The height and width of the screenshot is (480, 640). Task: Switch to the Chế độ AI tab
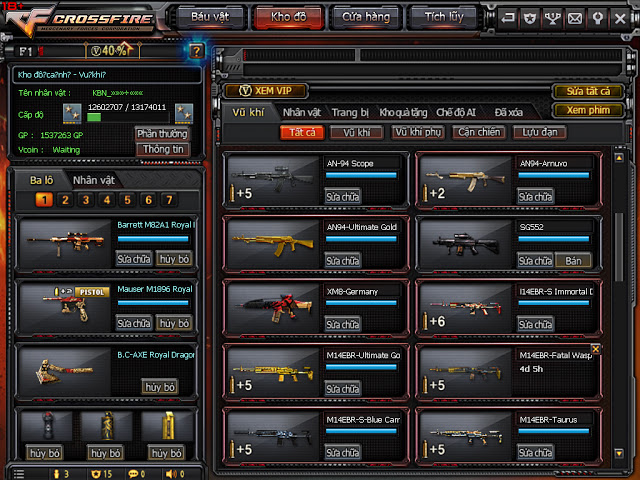pos(456,112)
